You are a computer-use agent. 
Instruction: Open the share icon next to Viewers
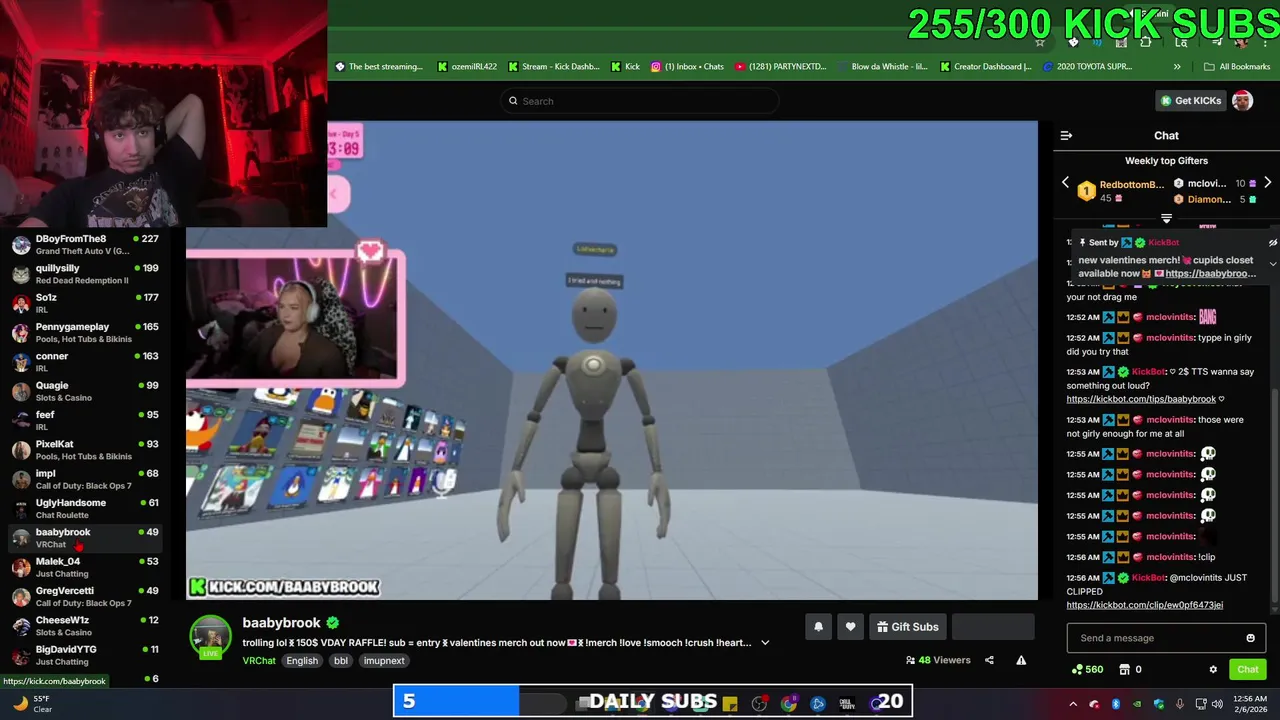tap(989, 660)
